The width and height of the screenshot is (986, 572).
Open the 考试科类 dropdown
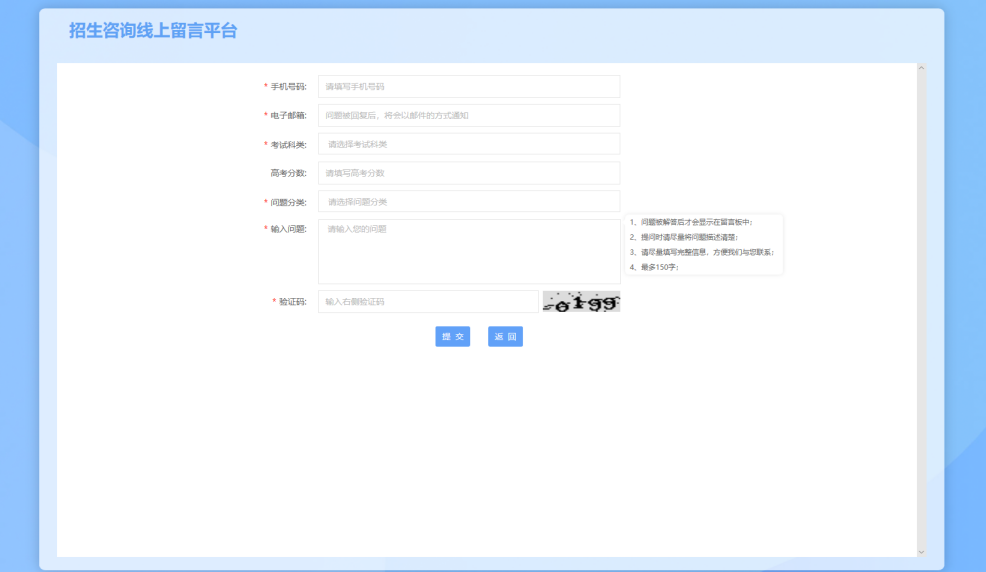[x=468, y=144]
